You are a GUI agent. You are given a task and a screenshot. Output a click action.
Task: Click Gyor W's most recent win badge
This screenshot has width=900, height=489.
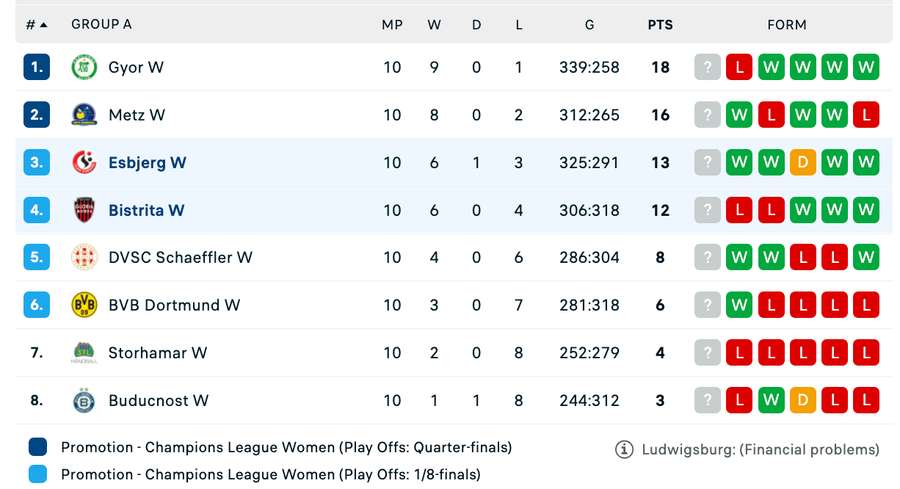(x=866, y=67)
